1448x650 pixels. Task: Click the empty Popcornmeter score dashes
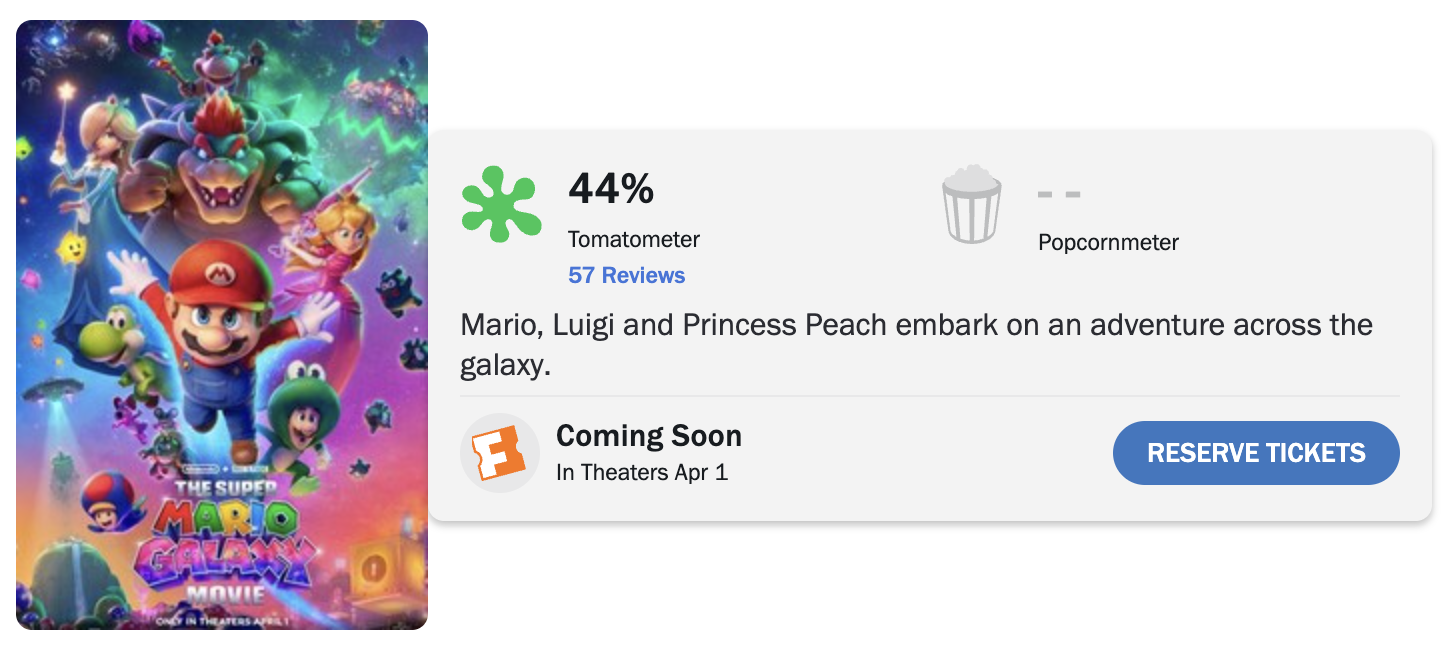(x=1059, y=193)
